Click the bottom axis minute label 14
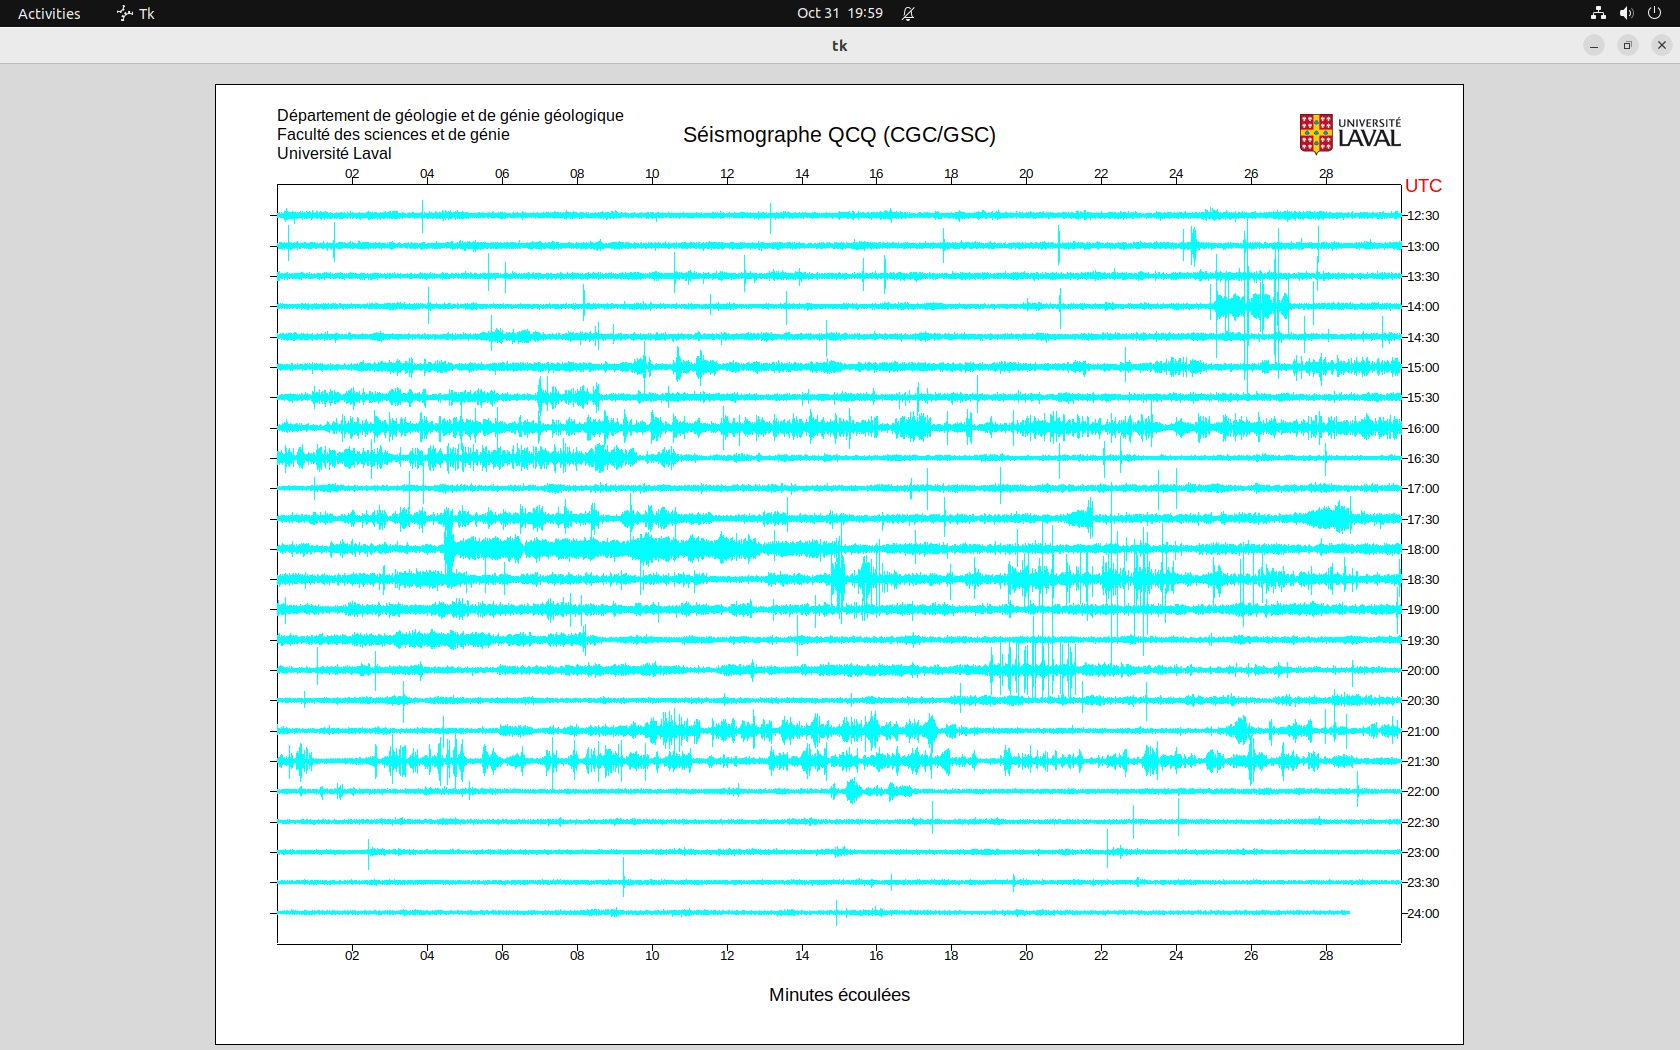1680x1050 pixels. 802,956
